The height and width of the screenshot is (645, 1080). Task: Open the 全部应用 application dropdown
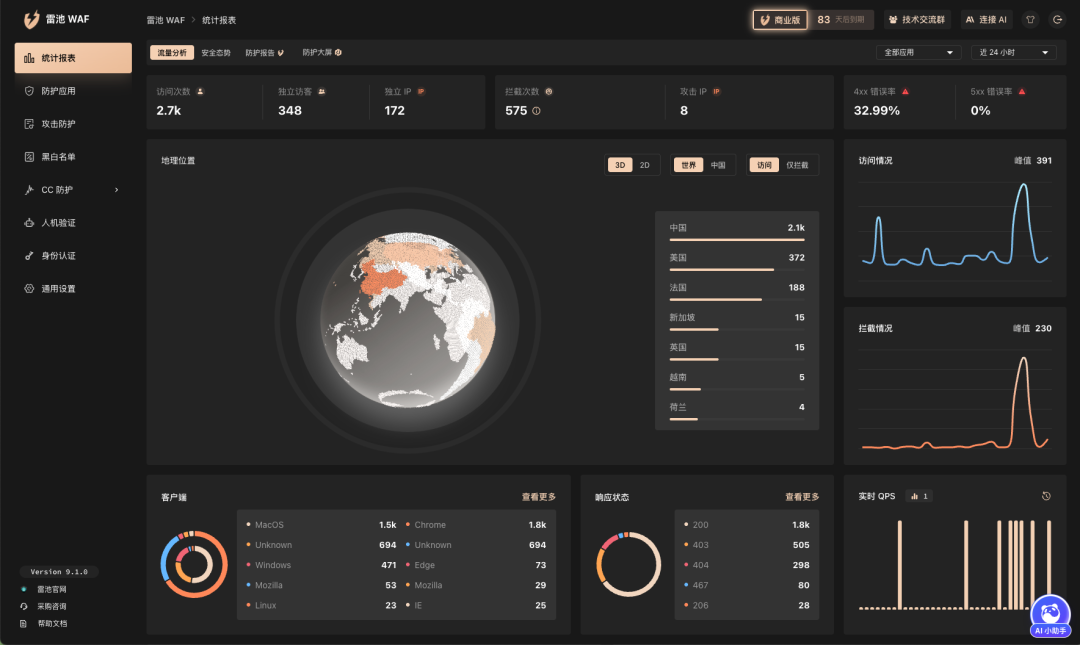point(918,52)
